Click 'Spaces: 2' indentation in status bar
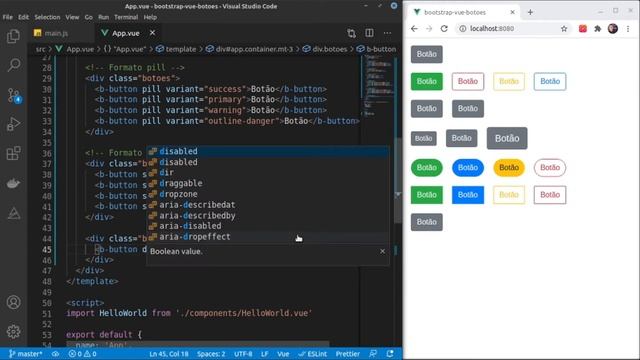Viewport: 640px width, 360px height. pos(211,354)
